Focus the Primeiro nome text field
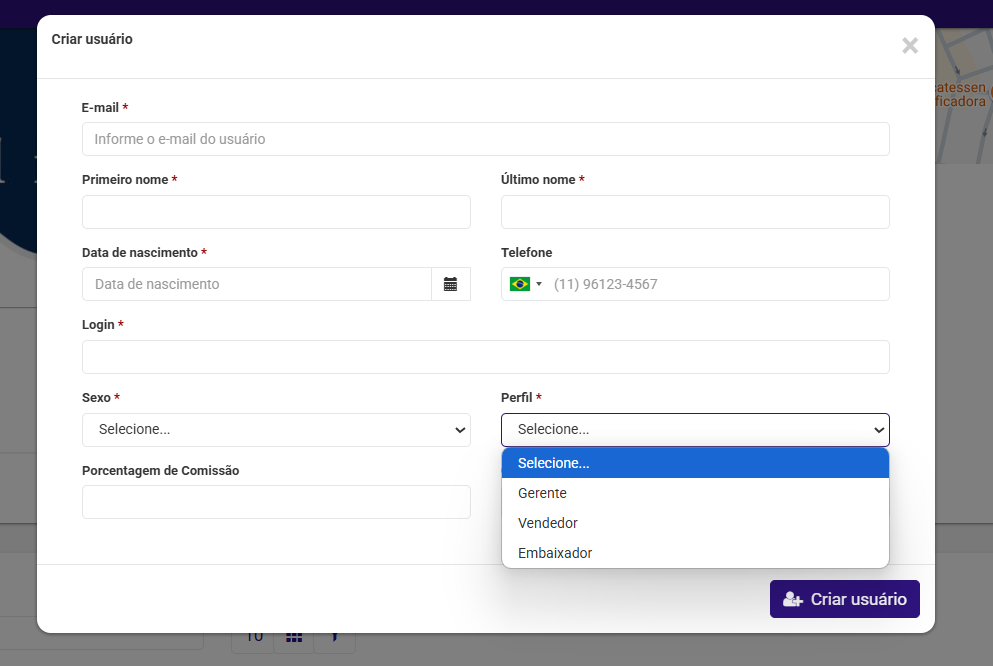Viewport: 993px width, 666px height. [276, 212]
